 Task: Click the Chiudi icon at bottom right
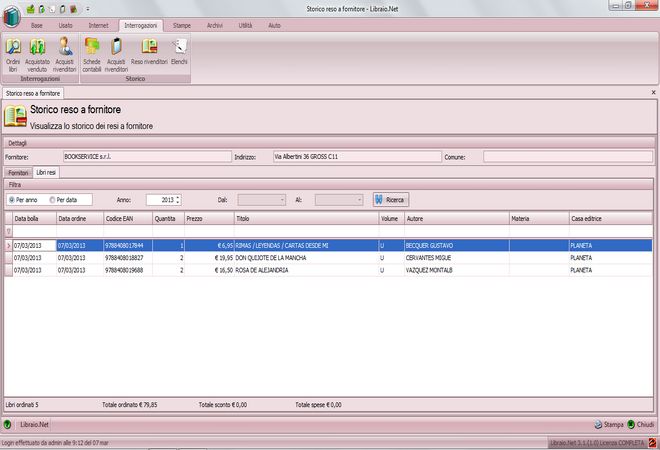coord(631,424)
